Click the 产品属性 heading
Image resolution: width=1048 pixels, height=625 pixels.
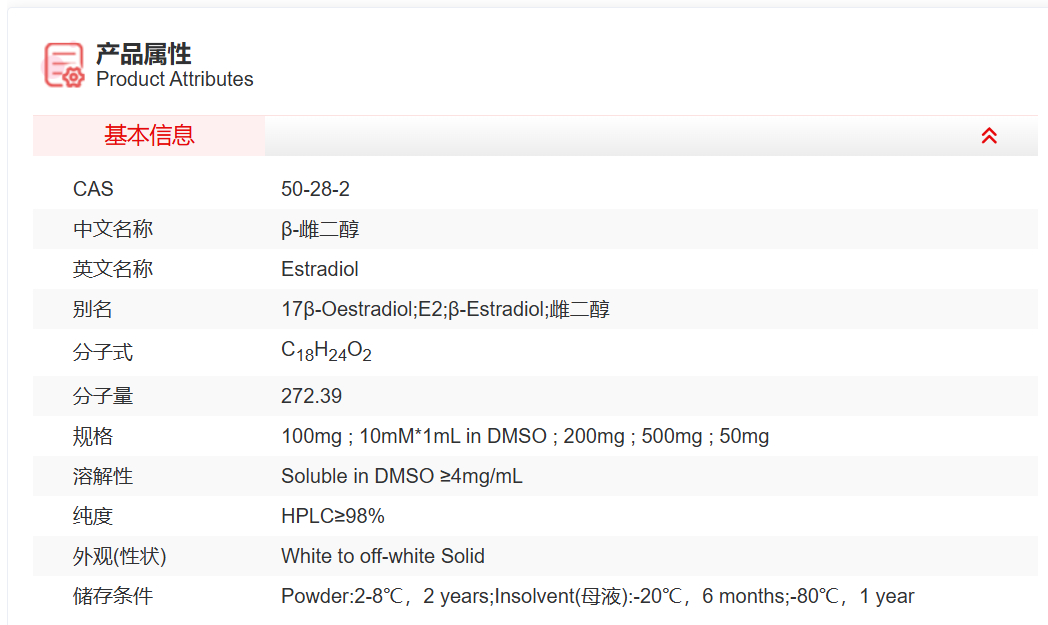coord(143,53)
